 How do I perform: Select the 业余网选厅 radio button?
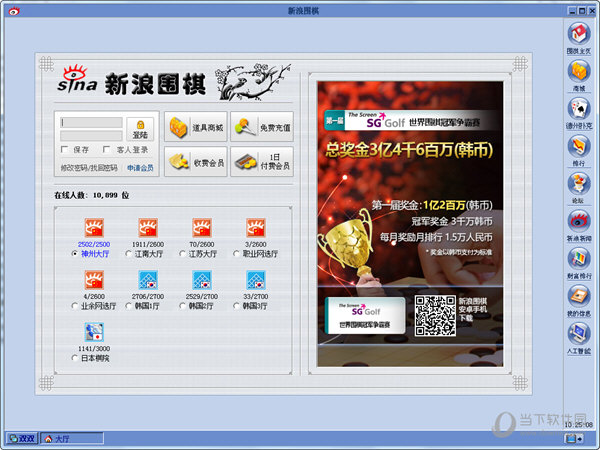(75, 306)
